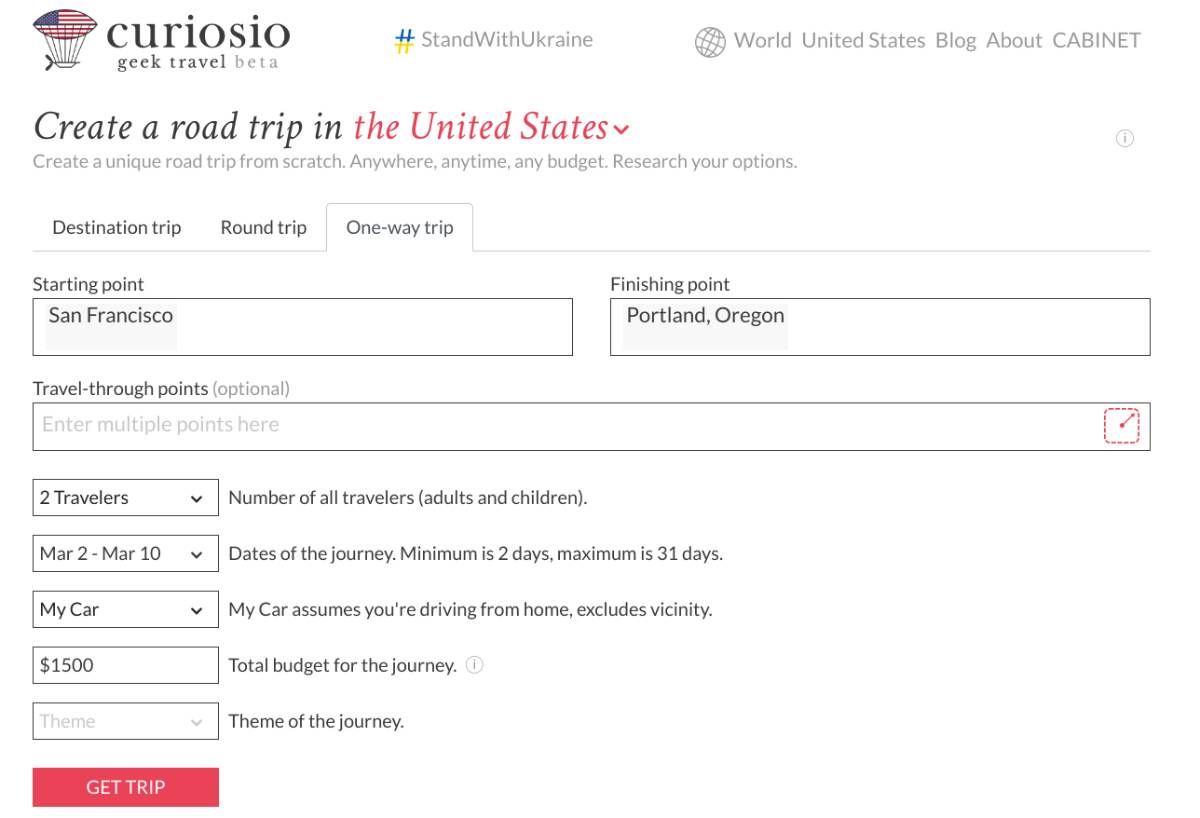1200x818 pixels.
Task: Open the Blog link in header
Action: [955, 41]
